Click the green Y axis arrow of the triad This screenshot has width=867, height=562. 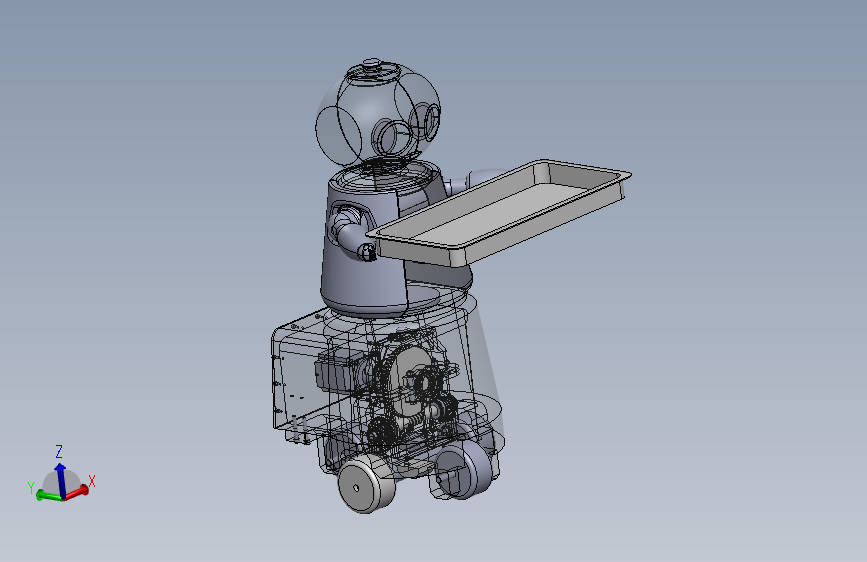click(48, 496)
